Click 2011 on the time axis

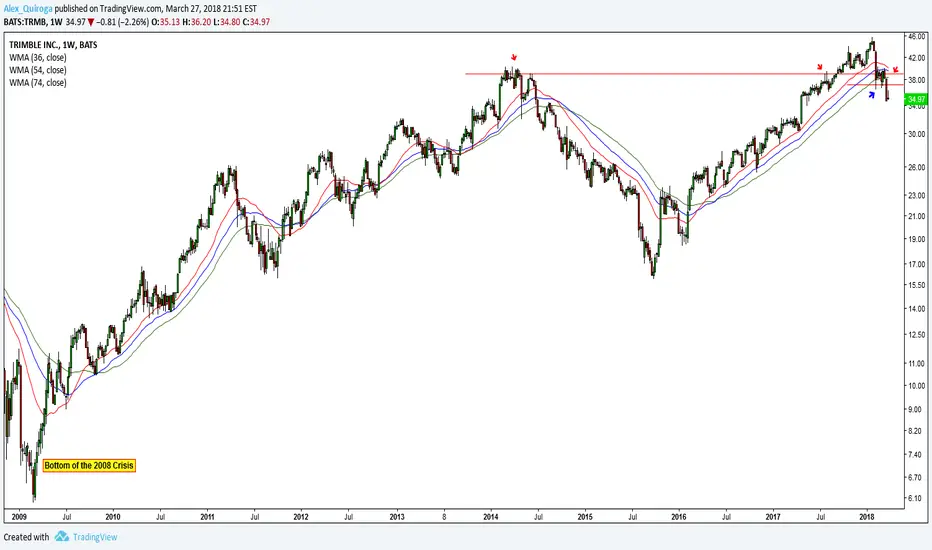click(207, 517)
